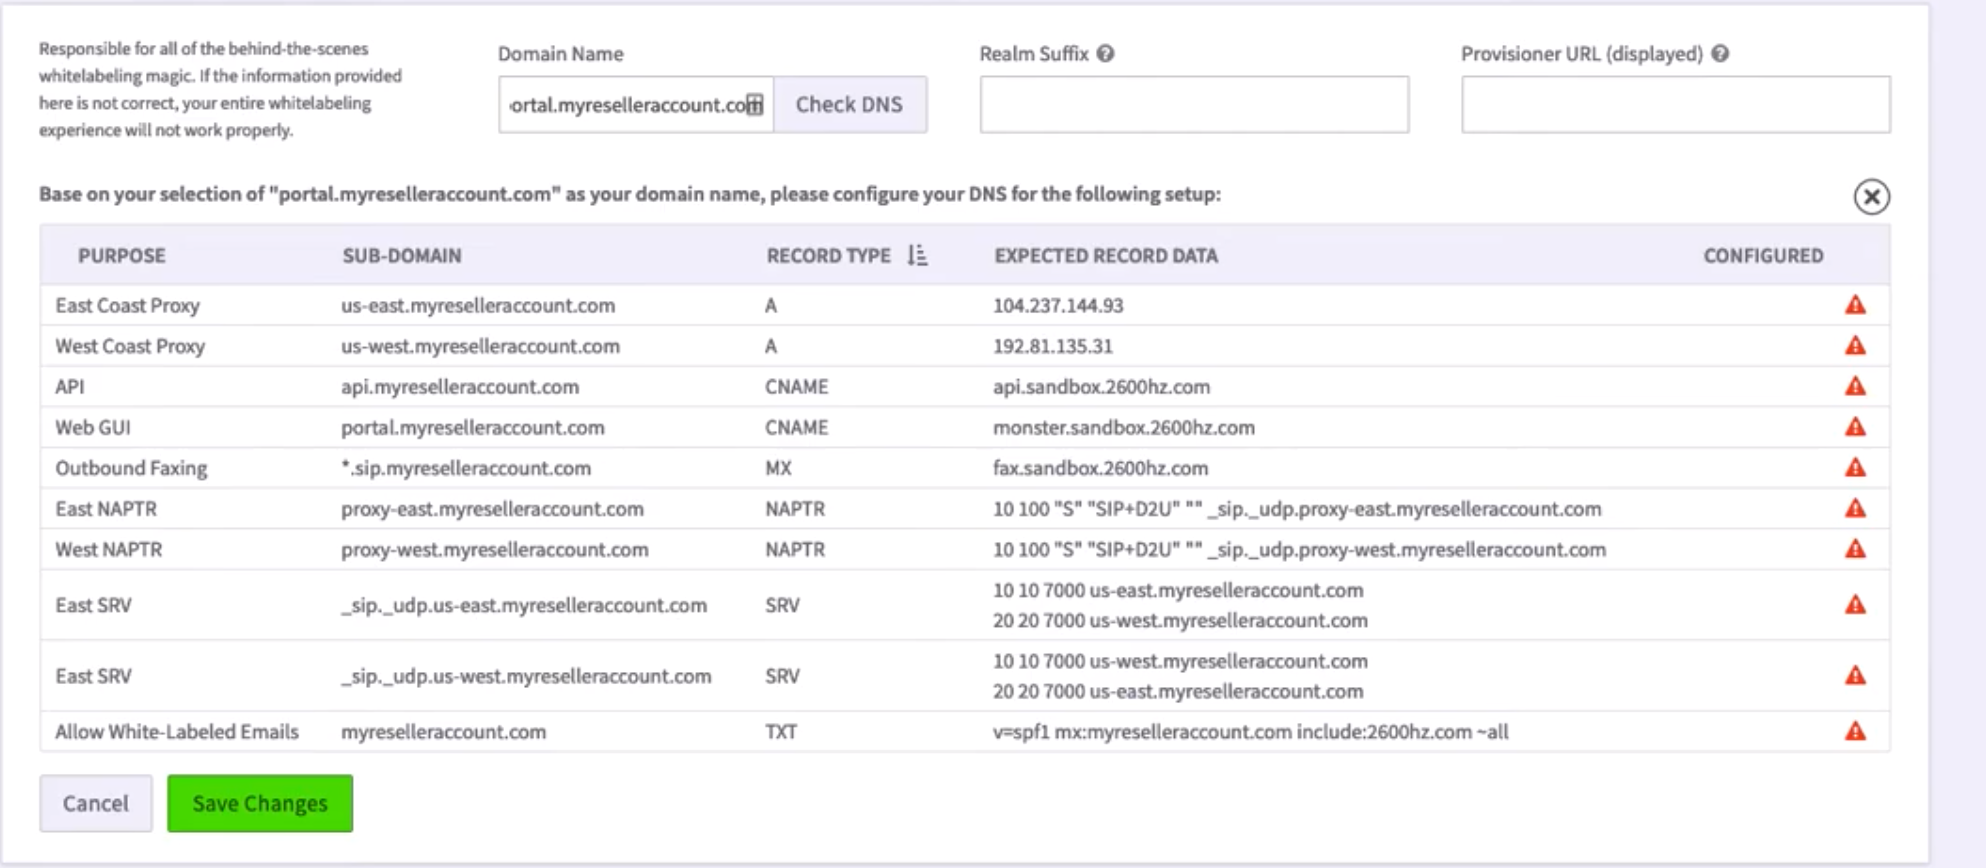The width and height of the screenshot is (1986, 868).
Task: Click the Provisioner URL input field
Action: [x=1675, y=104]
